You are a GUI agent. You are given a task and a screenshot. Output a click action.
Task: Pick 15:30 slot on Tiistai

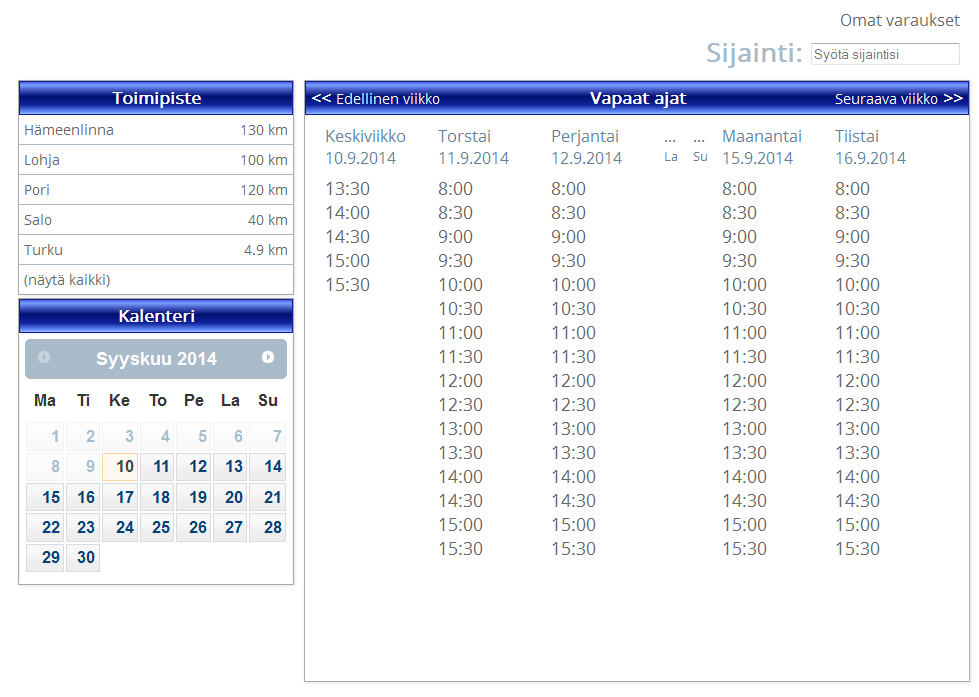pyautogui.click(x=857, y=548)
